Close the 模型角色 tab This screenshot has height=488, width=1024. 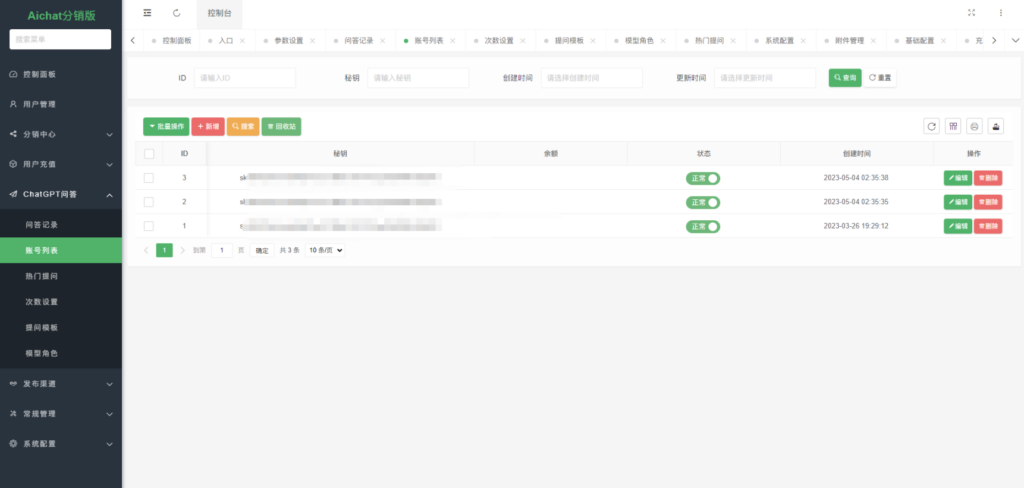point(663,41)
